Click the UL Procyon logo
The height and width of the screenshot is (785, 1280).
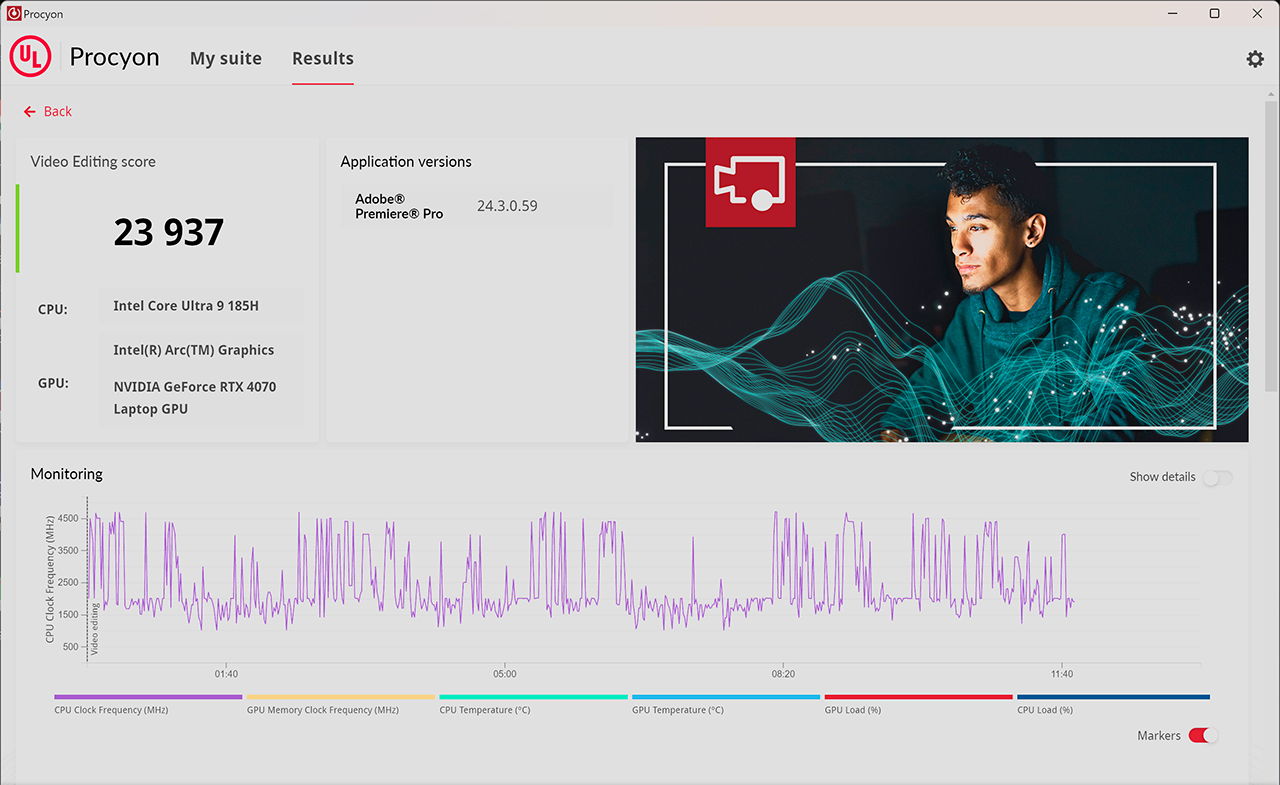coord(30,58)
